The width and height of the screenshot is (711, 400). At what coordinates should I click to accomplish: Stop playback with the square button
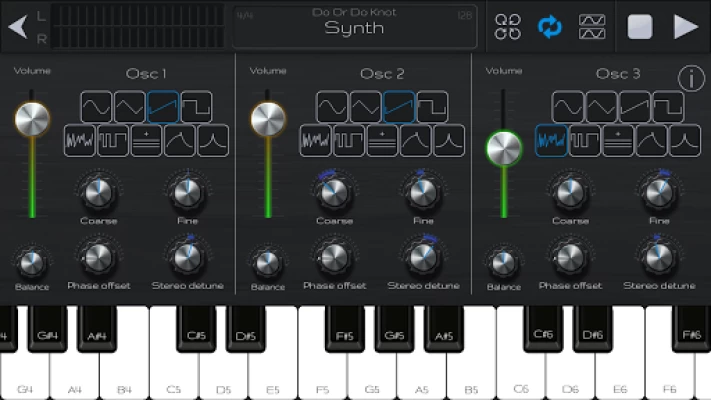coord(640,27)
